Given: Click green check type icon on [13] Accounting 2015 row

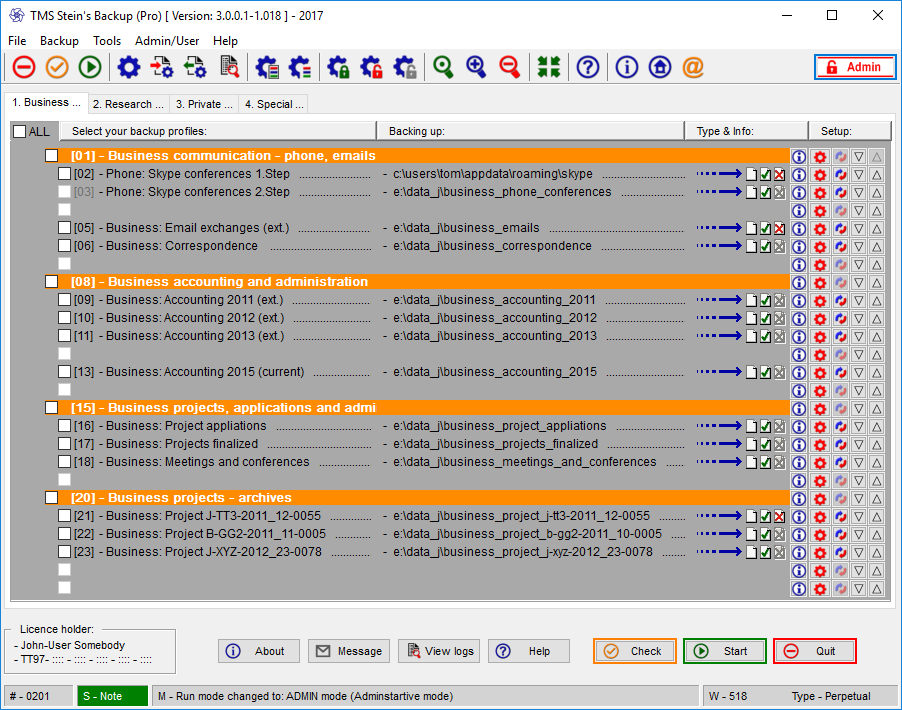Looking at the screenshot, I should [x=766, y=373].
